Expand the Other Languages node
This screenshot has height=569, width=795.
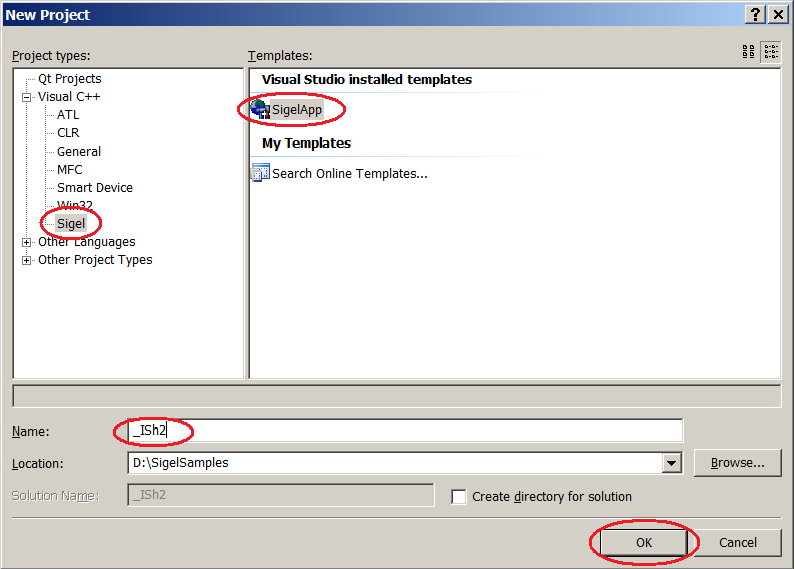pos(27,242)
